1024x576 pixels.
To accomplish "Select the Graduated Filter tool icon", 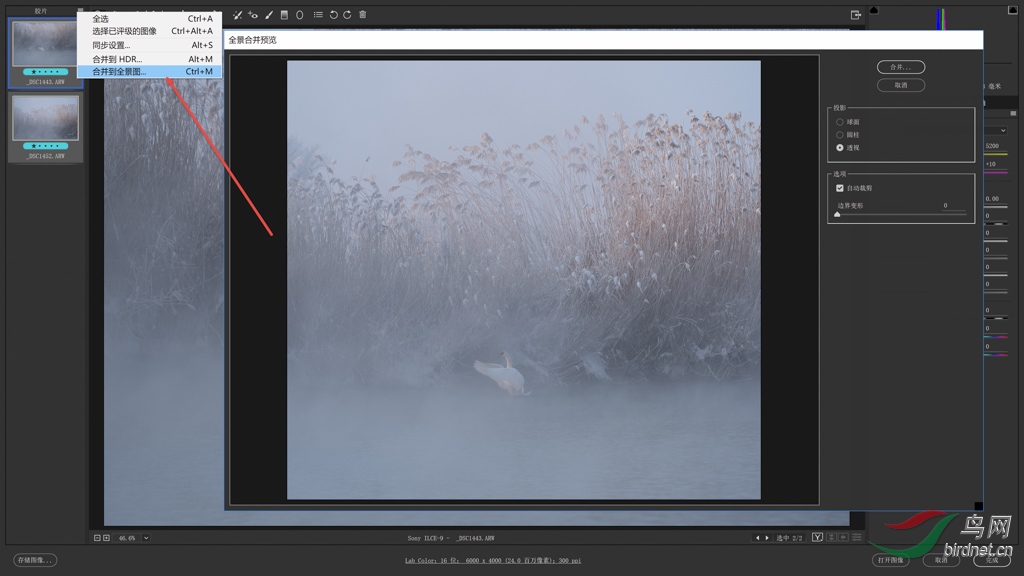I will pos(284,15).
